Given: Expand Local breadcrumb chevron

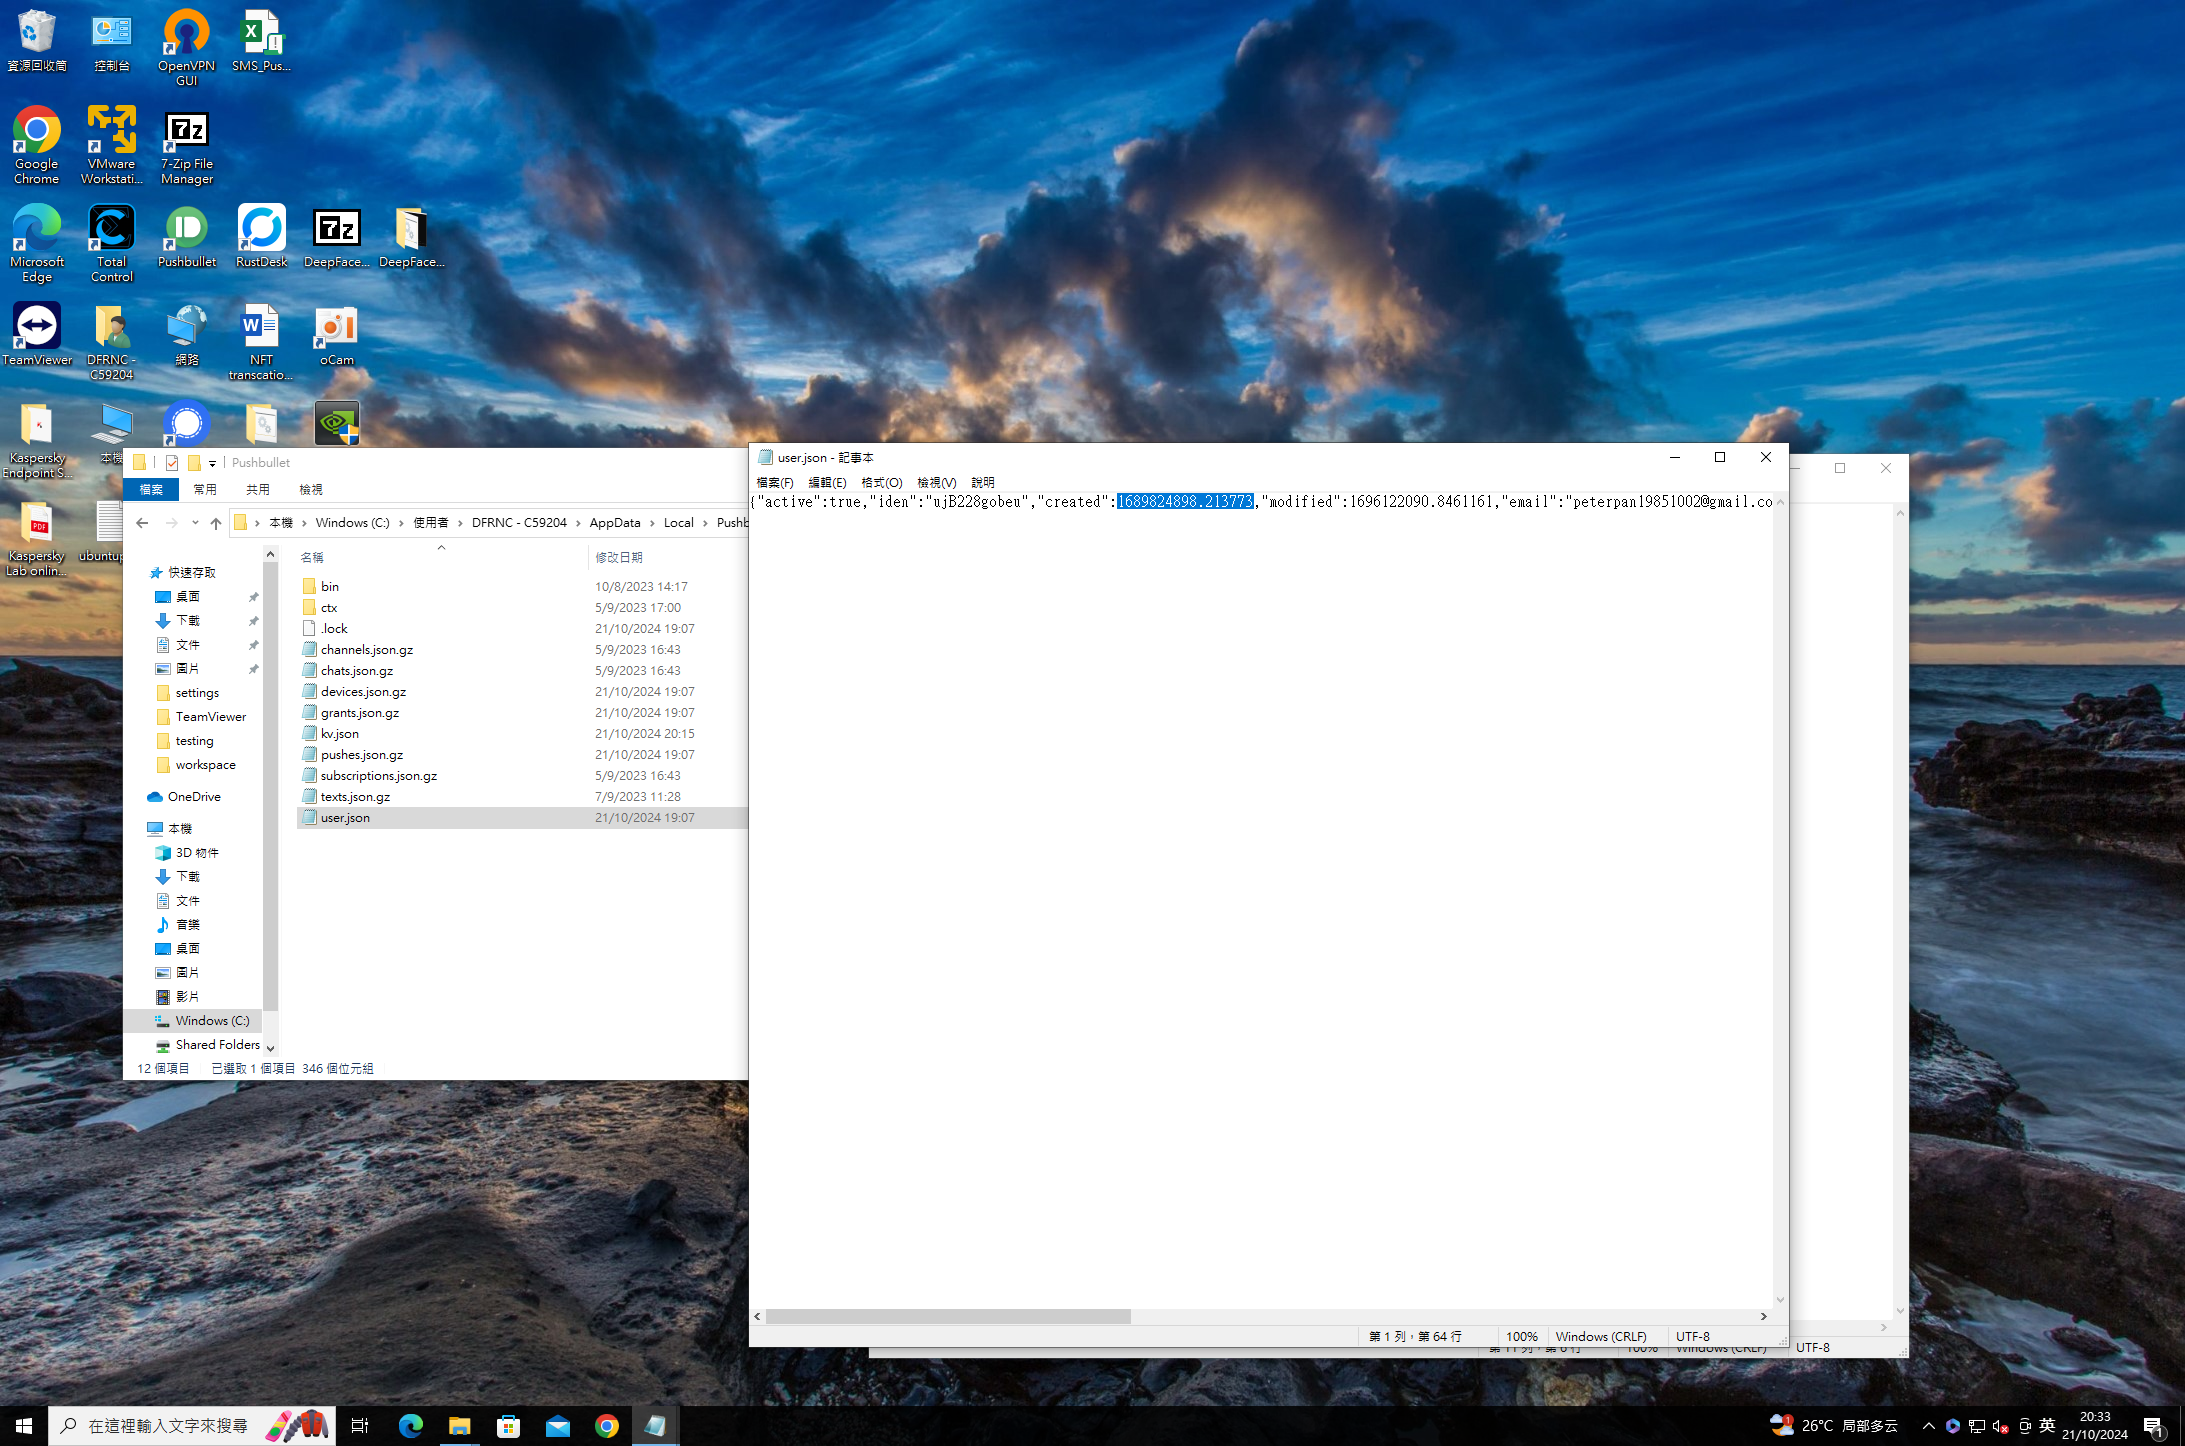Looking at the screenshot, I should coord(705,523).
